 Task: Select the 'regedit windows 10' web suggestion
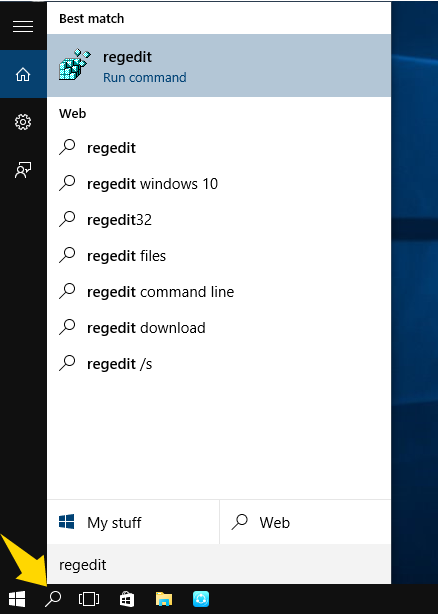(x=219, y=184)
